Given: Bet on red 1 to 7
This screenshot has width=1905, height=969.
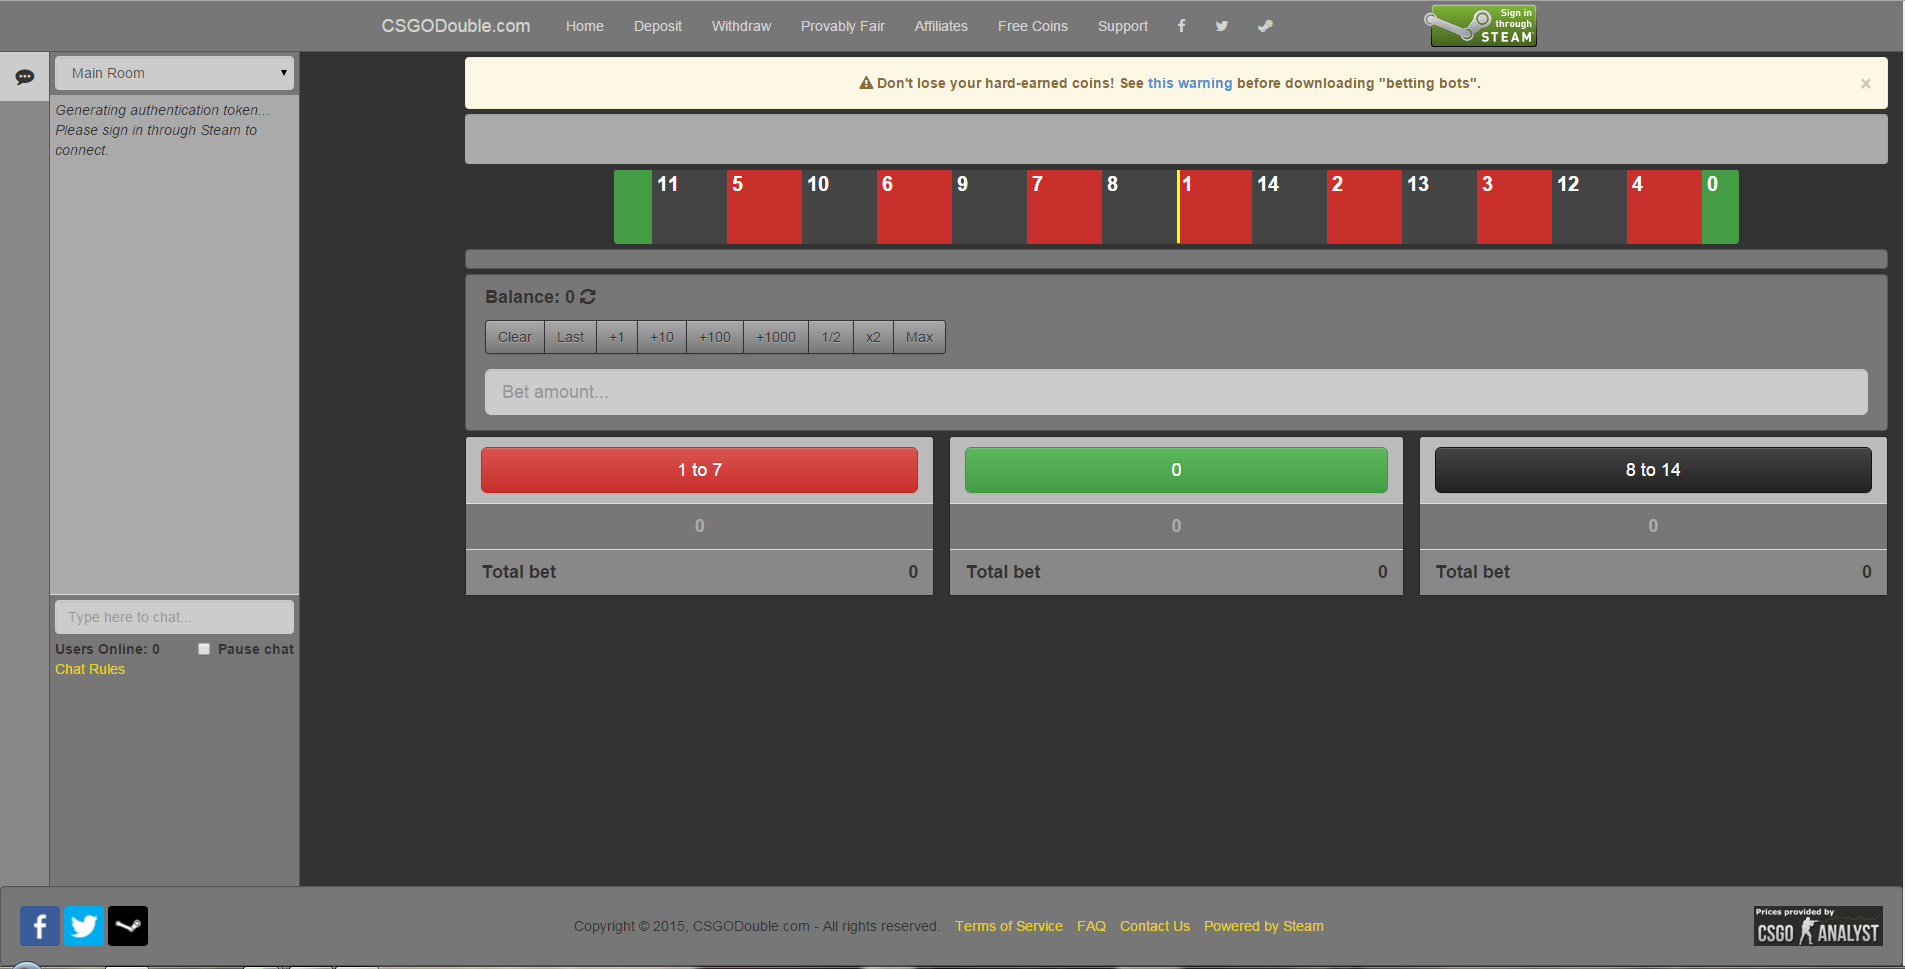Looking at the screenshot, I should pos(699,470).
